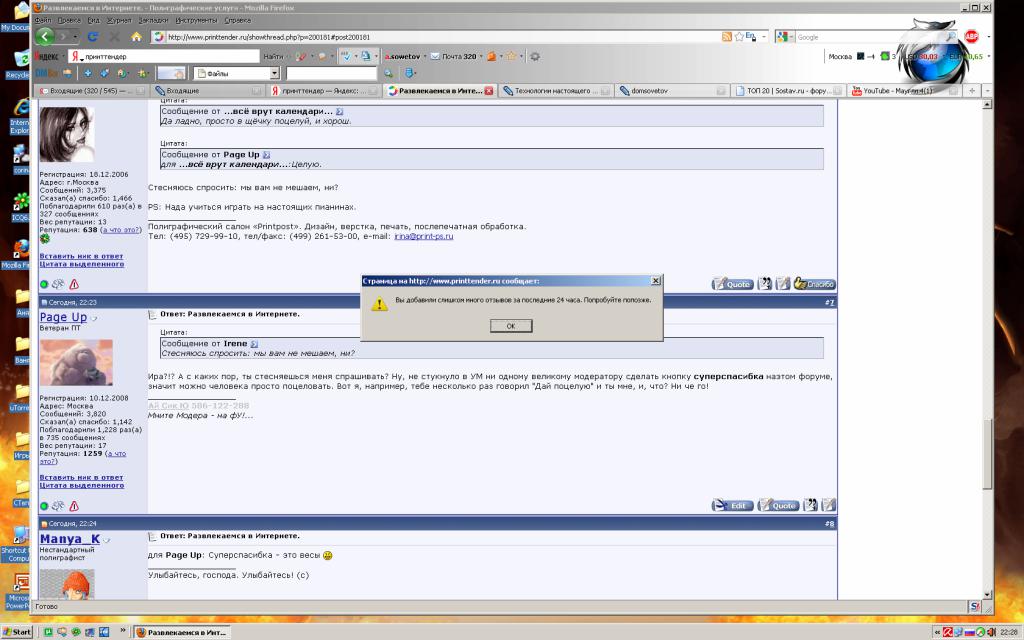The height and width of the screenshot is (640, 1024).
Task: Open the list all tabs dropdown
Action: (985, 91)
